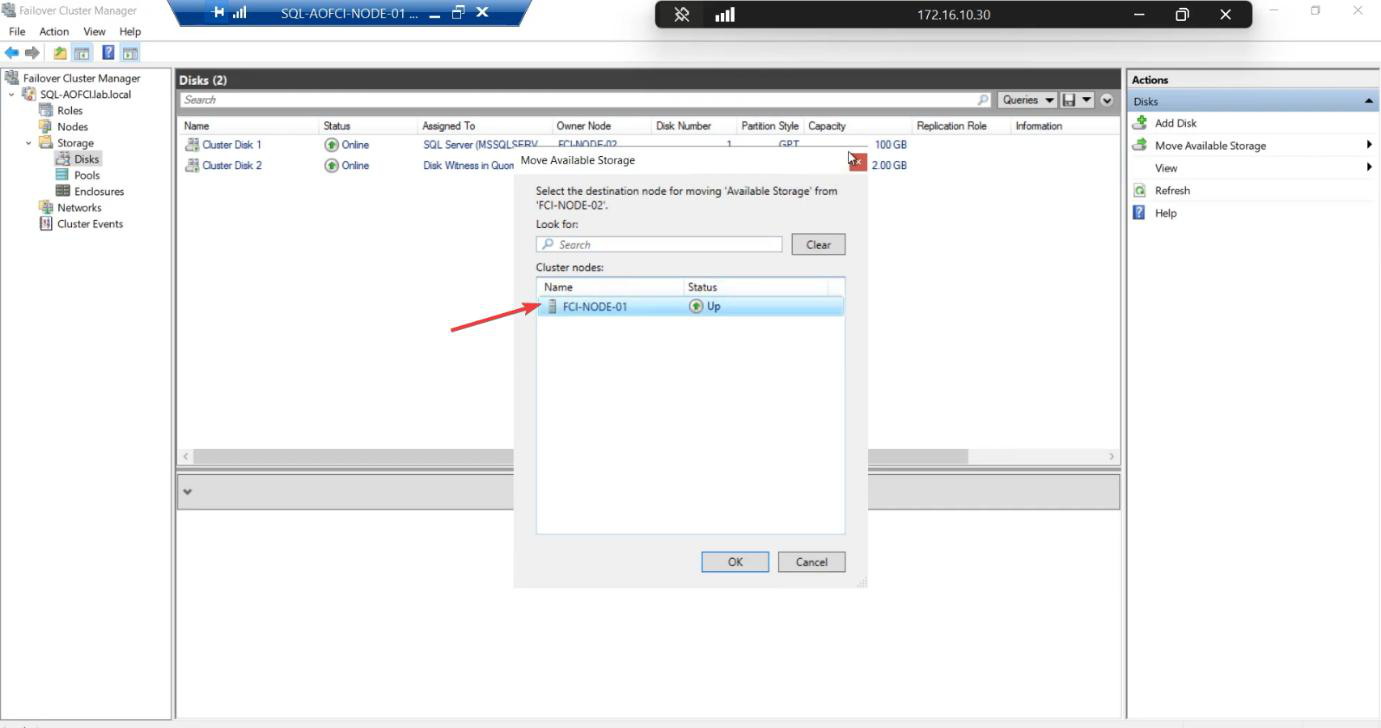Select the Enclosures tree icon
The image size is (1381, 728).
(63, 191)
